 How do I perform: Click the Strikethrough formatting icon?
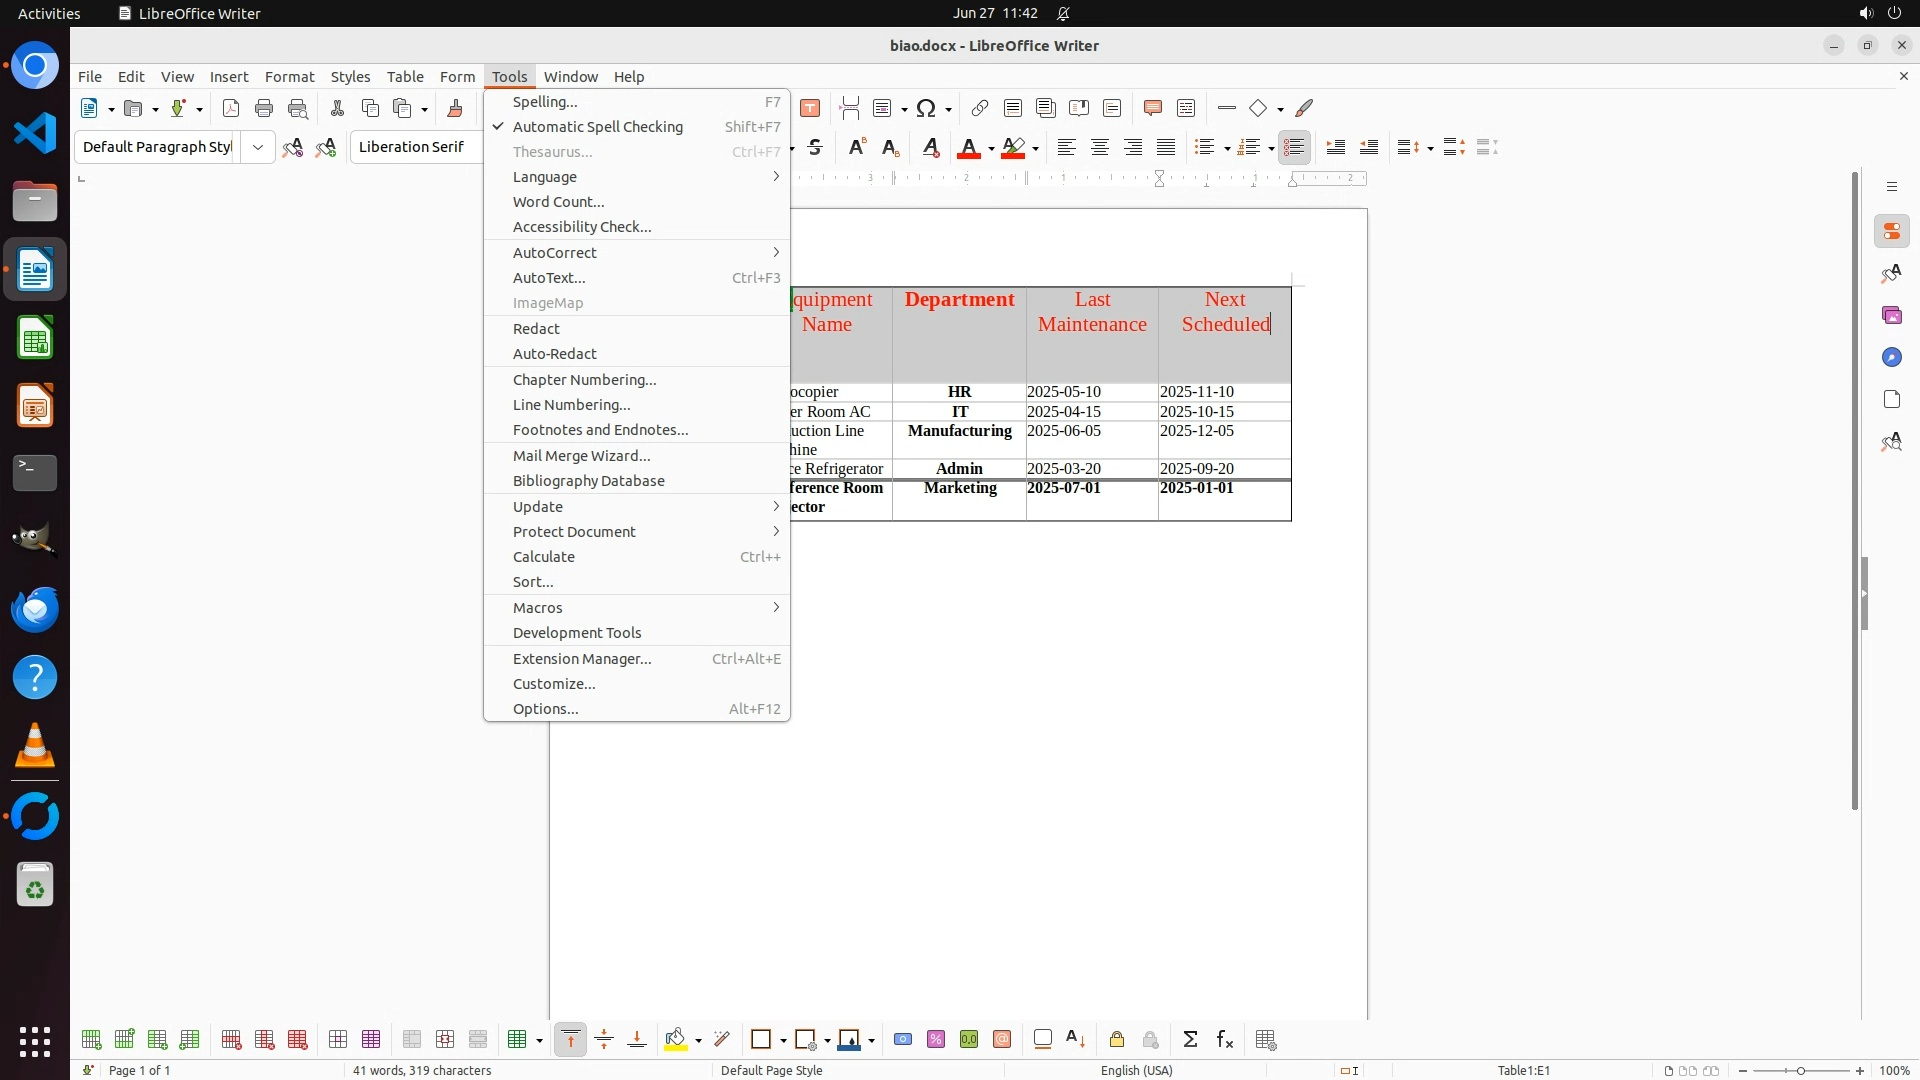click(815, 148)
